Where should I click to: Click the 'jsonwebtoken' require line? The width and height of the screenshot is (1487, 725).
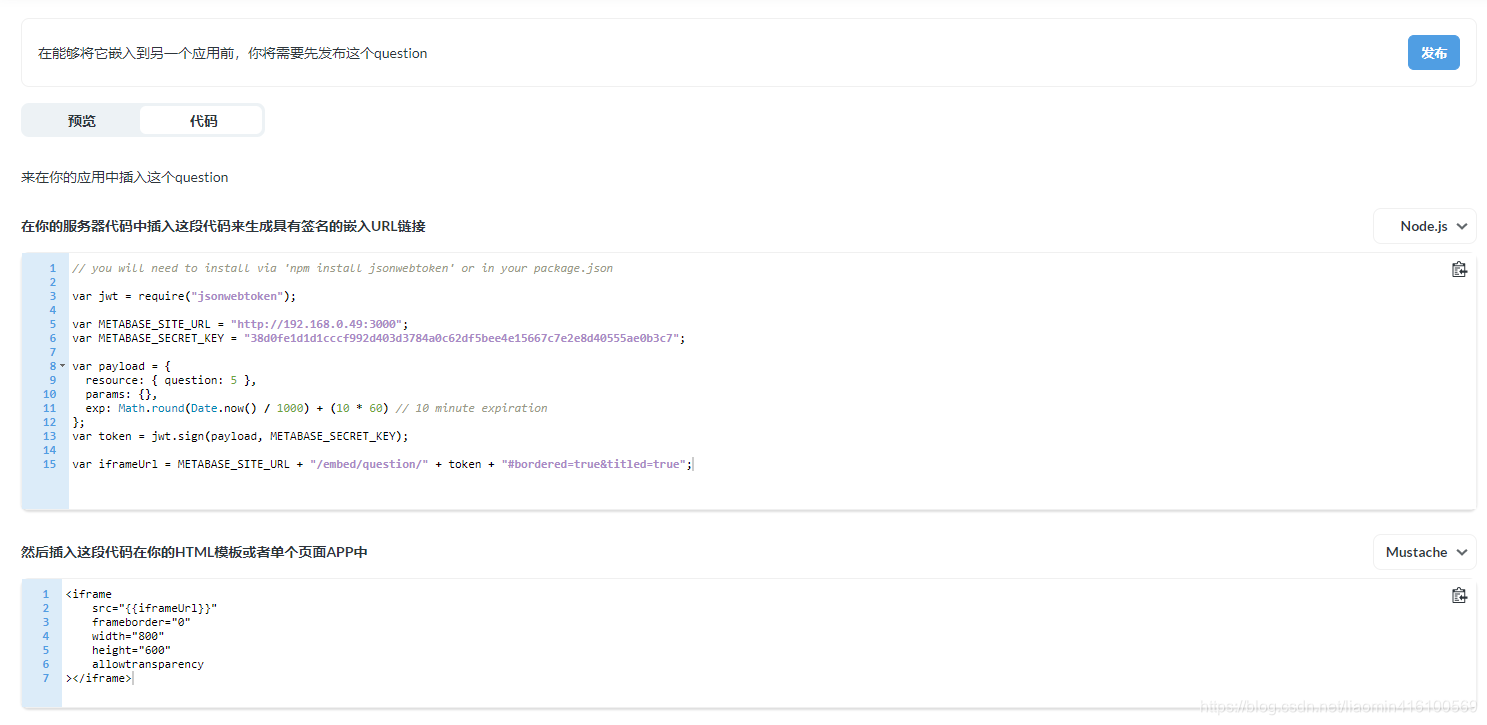184,296
